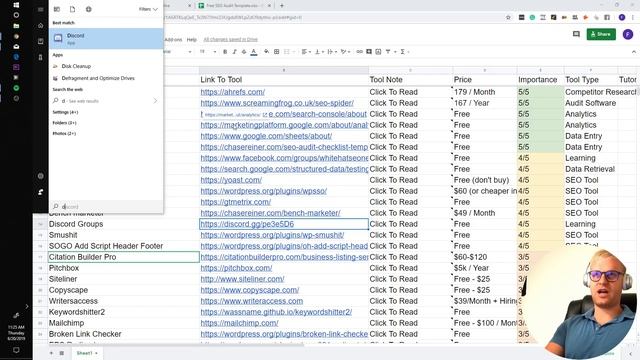Apply strikethrough from the toolbar
640x360 pixels.
click(244, 52)
